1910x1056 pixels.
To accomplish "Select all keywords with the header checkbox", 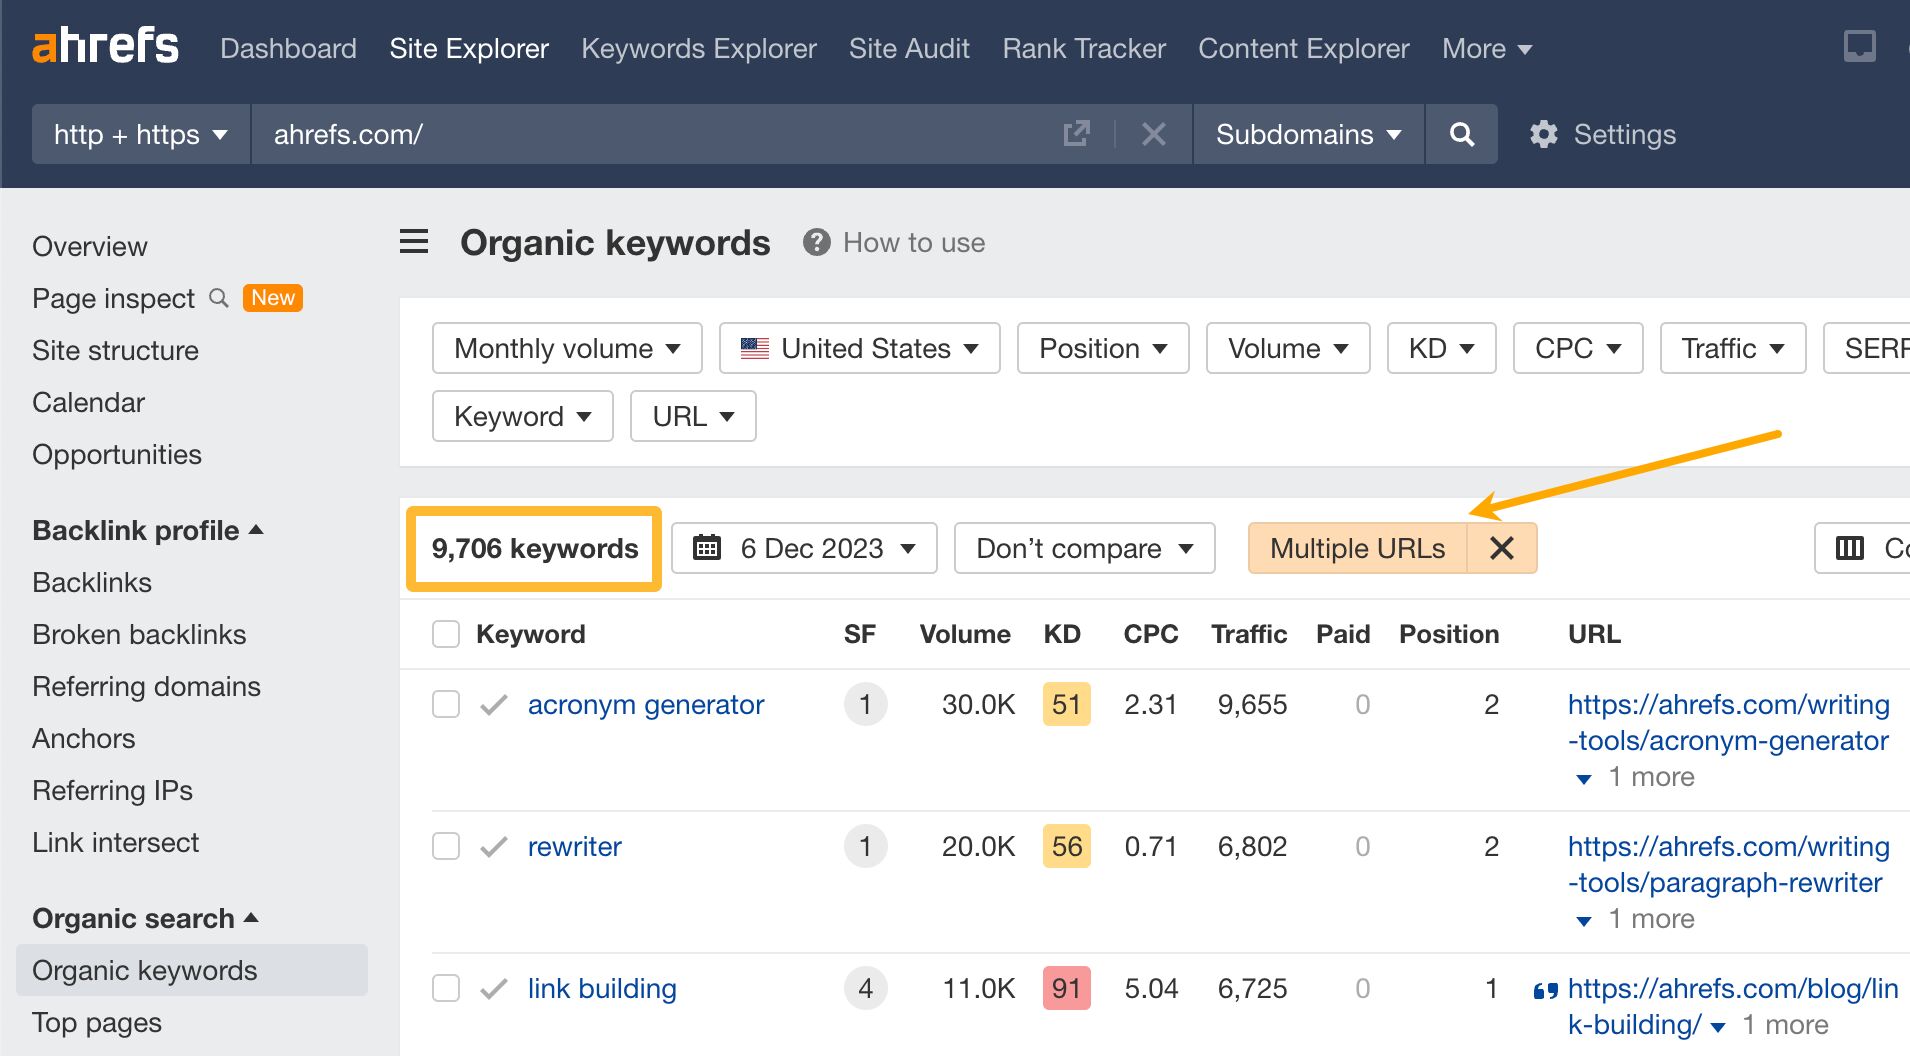I will click(x=445, y=633).
